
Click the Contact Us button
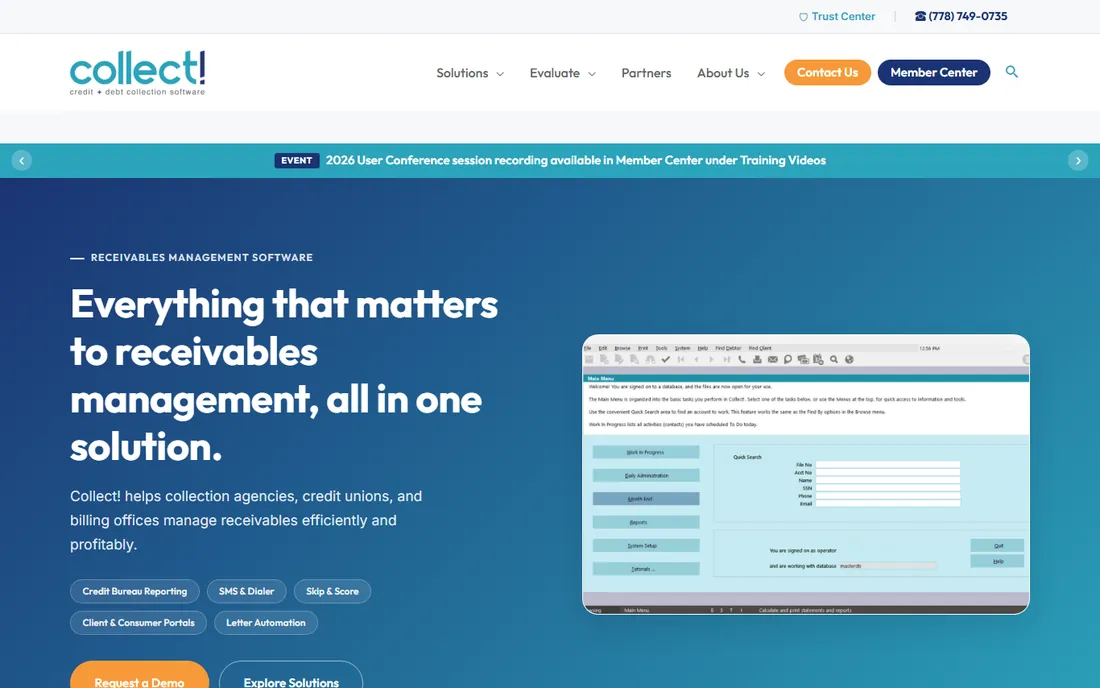(x=827, y=72)
